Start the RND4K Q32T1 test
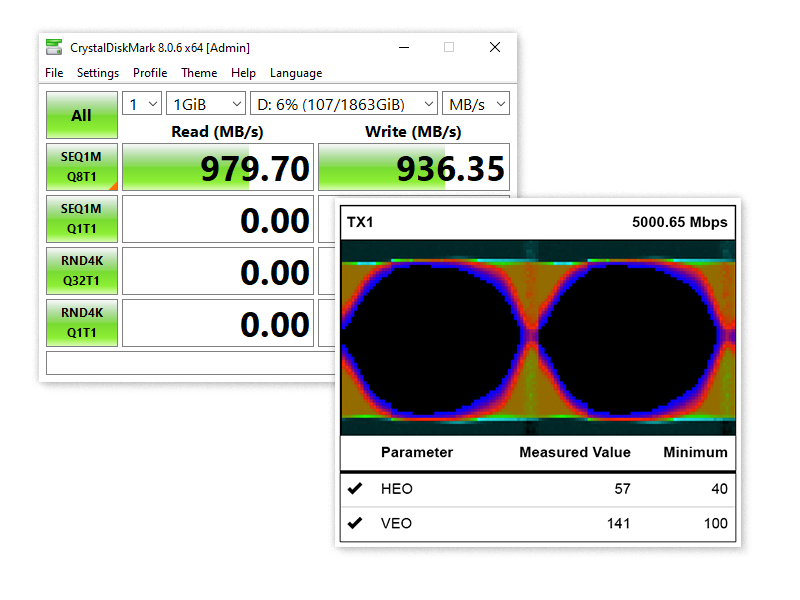Screen dimensions: 800x600 pos(82,271)
